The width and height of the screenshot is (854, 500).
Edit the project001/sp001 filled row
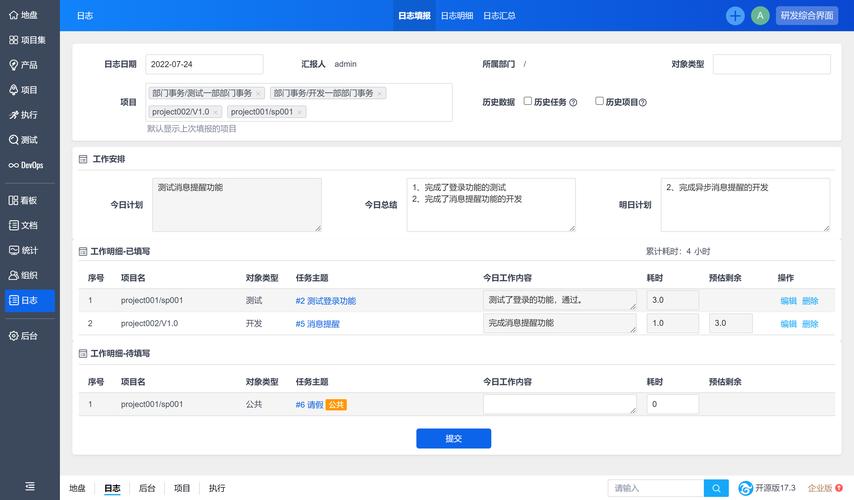coord(789,301)
